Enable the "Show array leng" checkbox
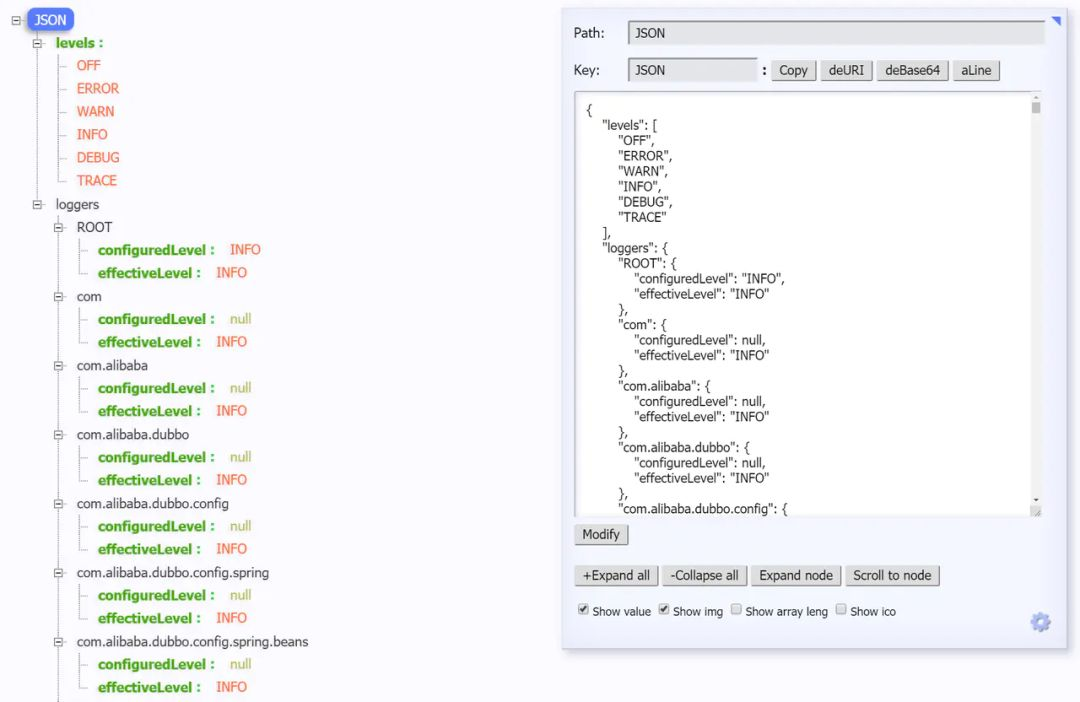The width and height of the screenshot is (1080, 702). coord(737,610)
